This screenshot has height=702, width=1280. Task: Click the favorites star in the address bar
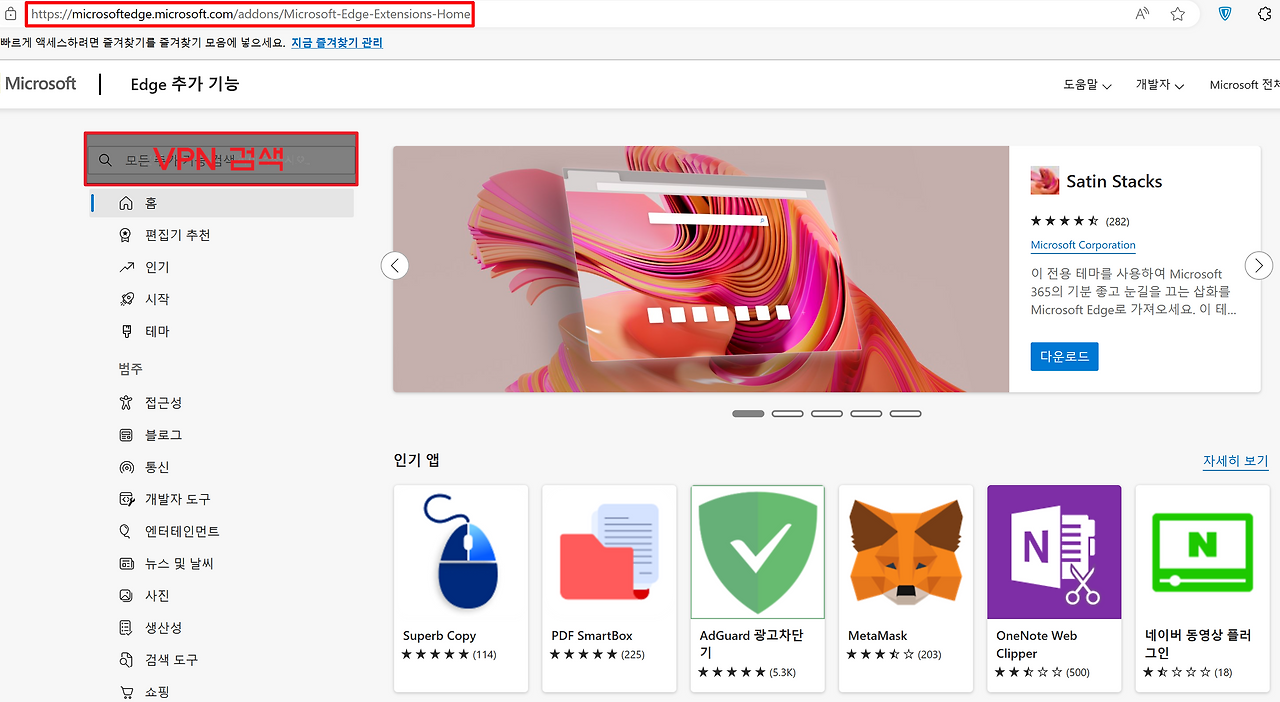point(1177,14)
